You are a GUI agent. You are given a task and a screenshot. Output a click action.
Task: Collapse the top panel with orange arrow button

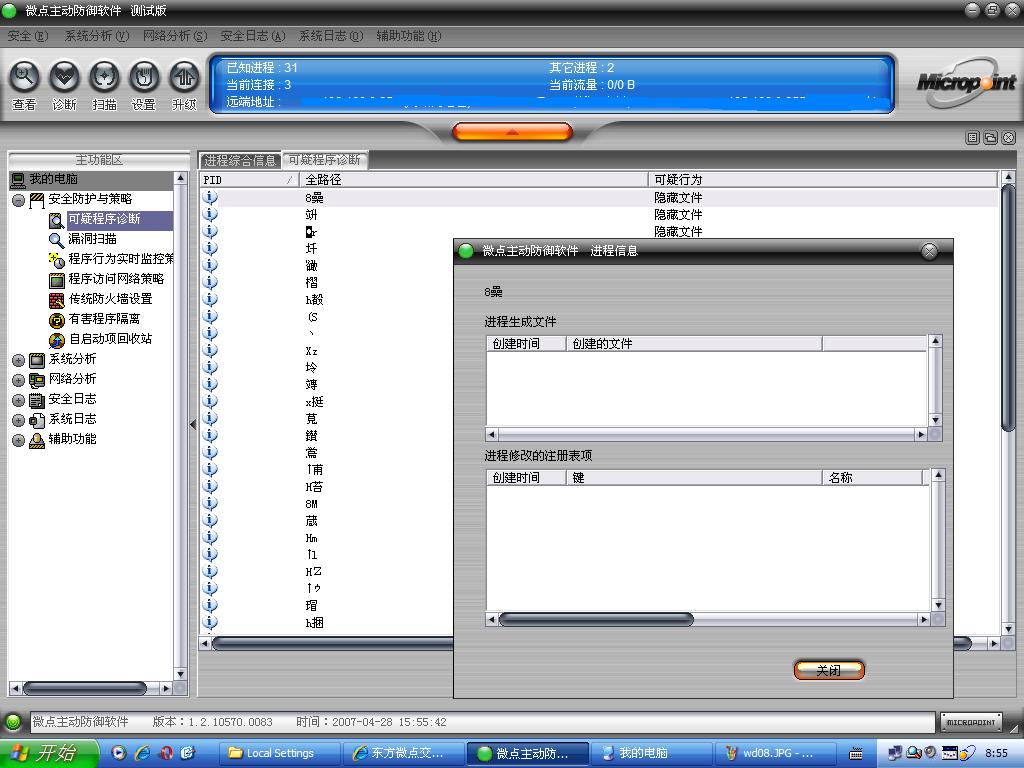pyautogui.click(x=512, y=132)
